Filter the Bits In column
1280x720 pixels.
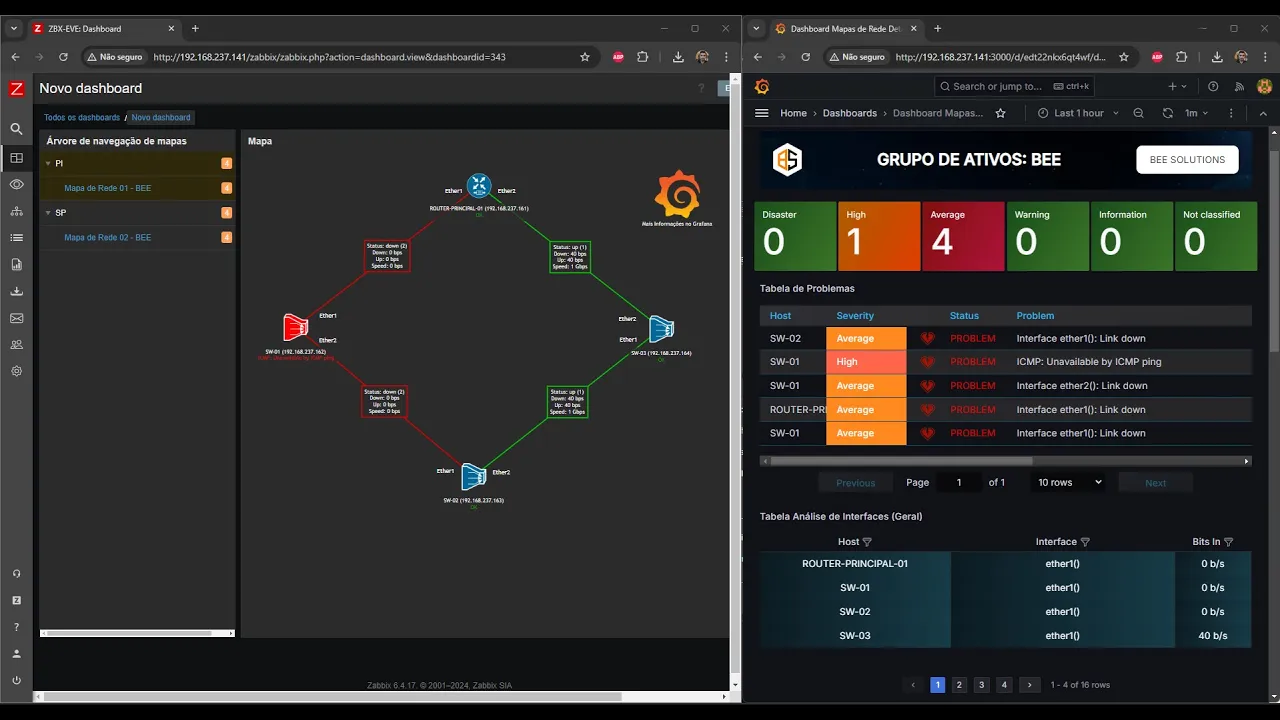click(1228, 542)
